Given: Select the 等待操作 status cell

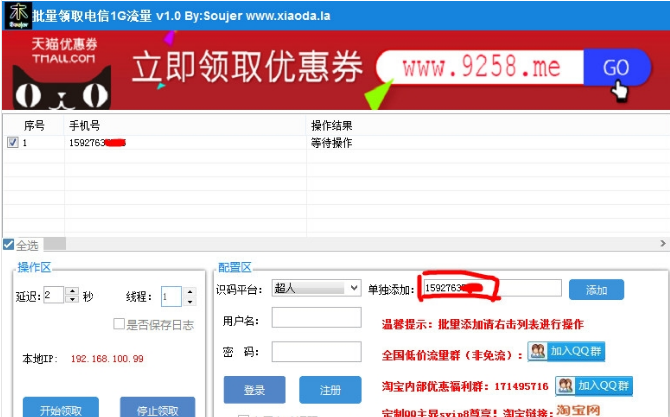Looking at the screenshot, I should tap(331, 143).
